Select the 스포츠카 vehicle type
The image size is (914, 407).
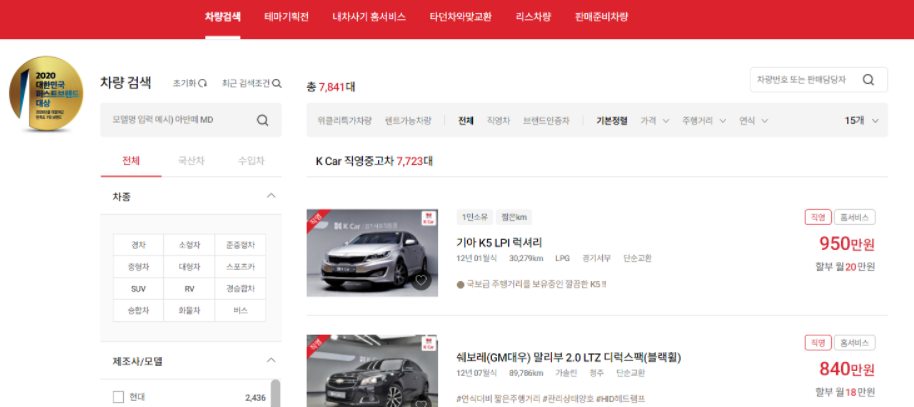[x=240, y=266]
